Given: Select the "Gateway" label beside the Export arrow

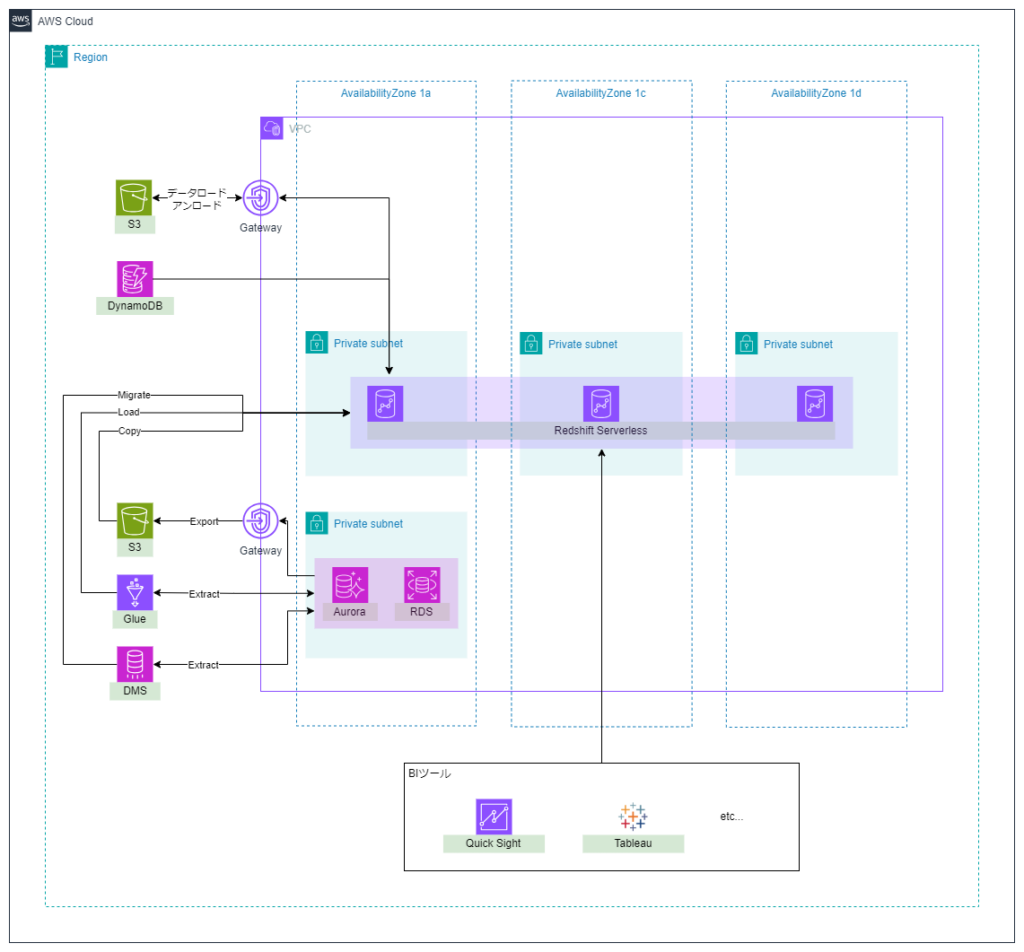Looking at the screenshot, I should pyautogui.click(x=261, y=550).
